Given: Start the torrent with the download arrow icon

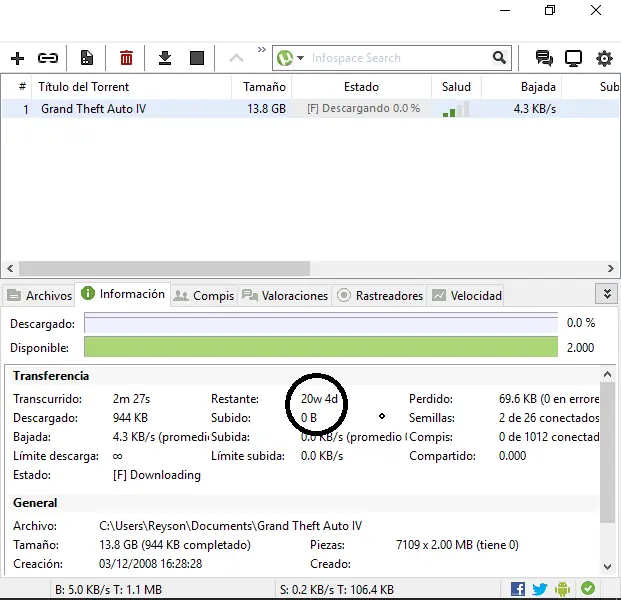Looking at the screenshot, I should (165, 58).
